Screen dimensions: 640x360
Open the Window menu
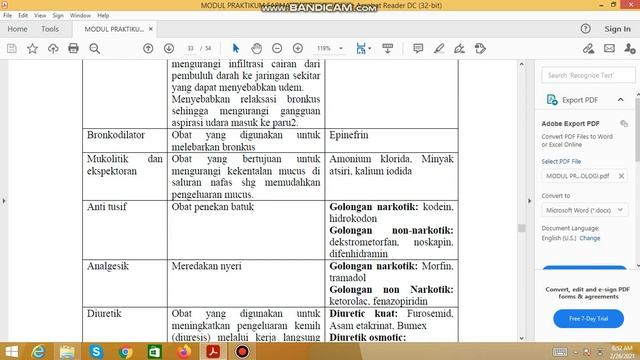(x=80, y=16)
